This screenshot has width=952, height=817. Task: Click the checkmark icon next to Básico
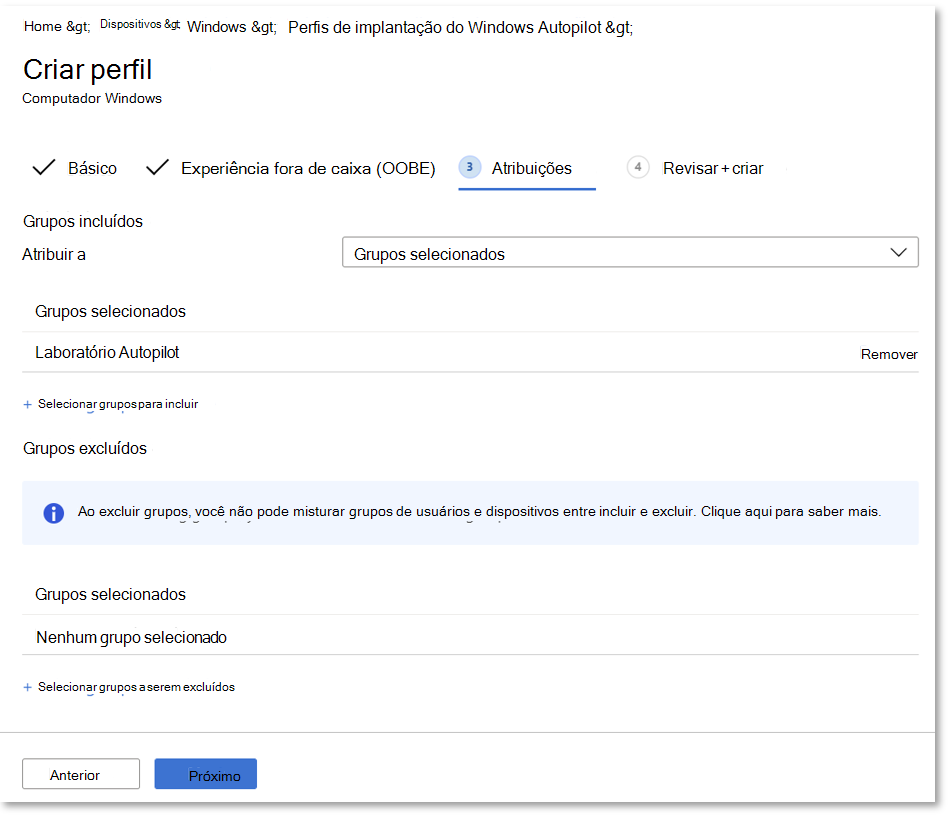(x=44, y=167)
